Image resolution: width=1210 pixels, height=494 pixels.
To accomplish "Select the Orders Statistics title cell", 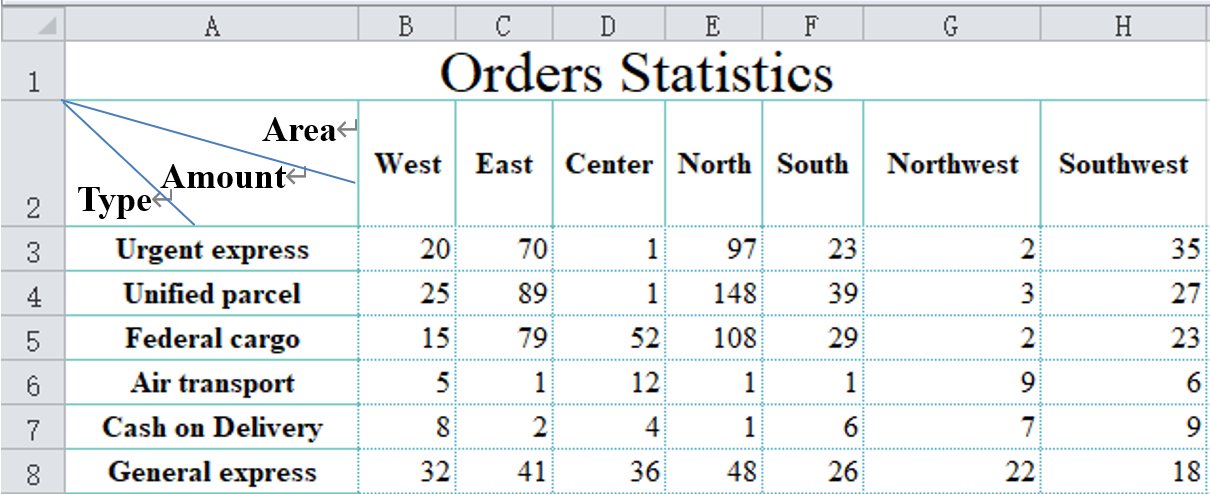I will pos(636,73).
